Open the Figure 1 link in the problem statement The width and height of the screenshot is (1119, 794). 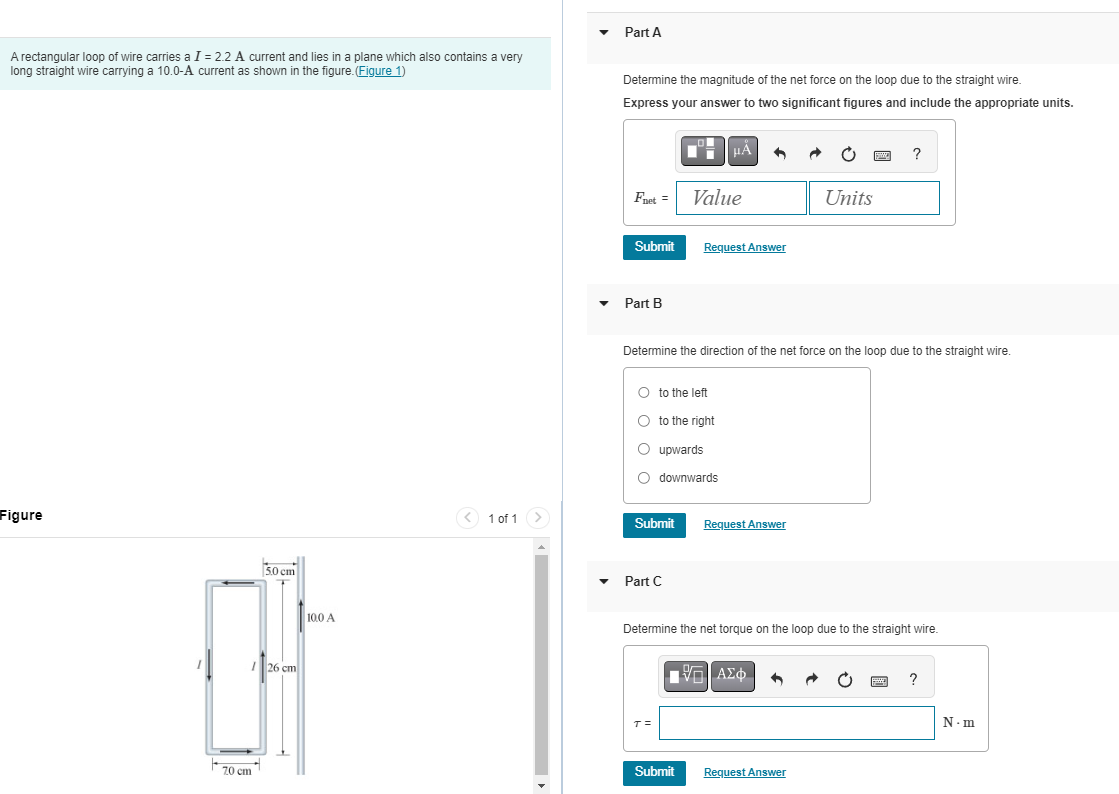(380, 70)
